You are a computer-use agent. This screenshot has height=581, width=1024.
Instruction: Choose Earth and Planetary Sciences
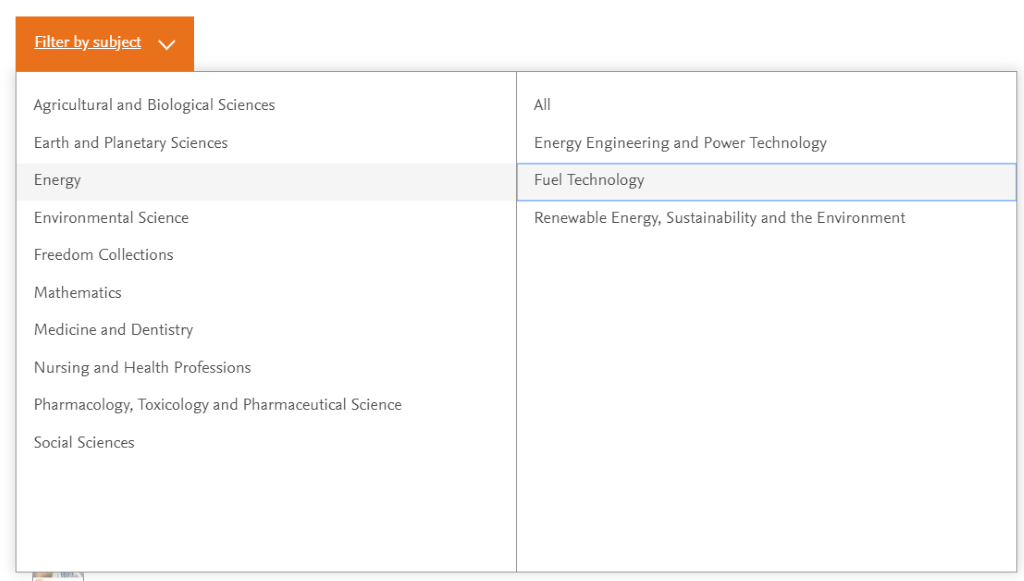pyautogui.click(x=266, y=143)
